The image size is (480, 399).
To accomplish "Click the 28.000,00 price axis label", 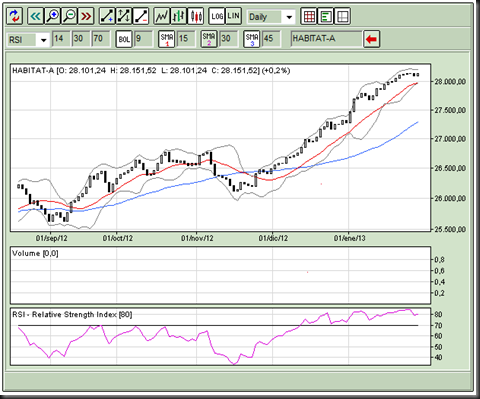I will tap(450, 82).
